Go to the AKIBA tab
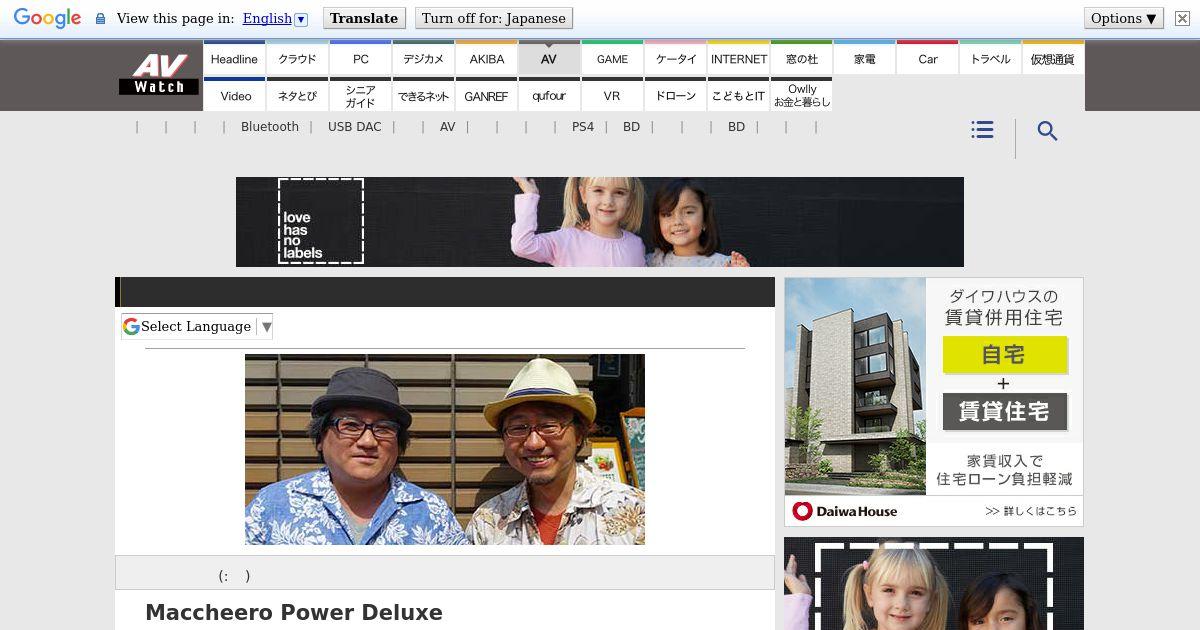The width and height of the screenshot is (1200, 630). pos(486,58)
